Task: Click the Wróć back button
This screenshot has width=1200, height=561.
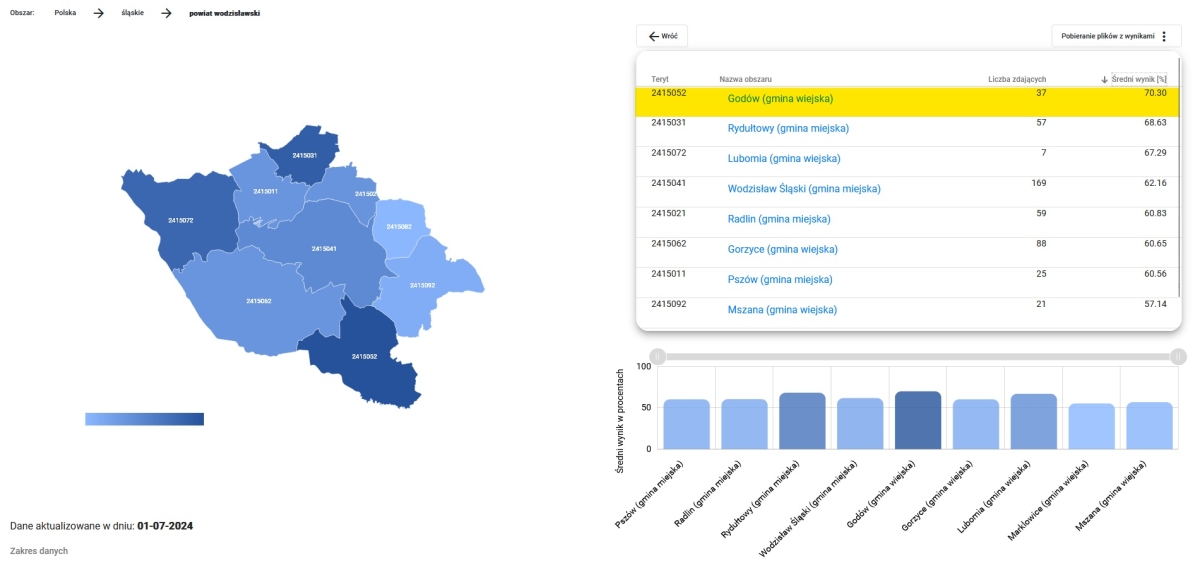Action: [x=661, y=36]
